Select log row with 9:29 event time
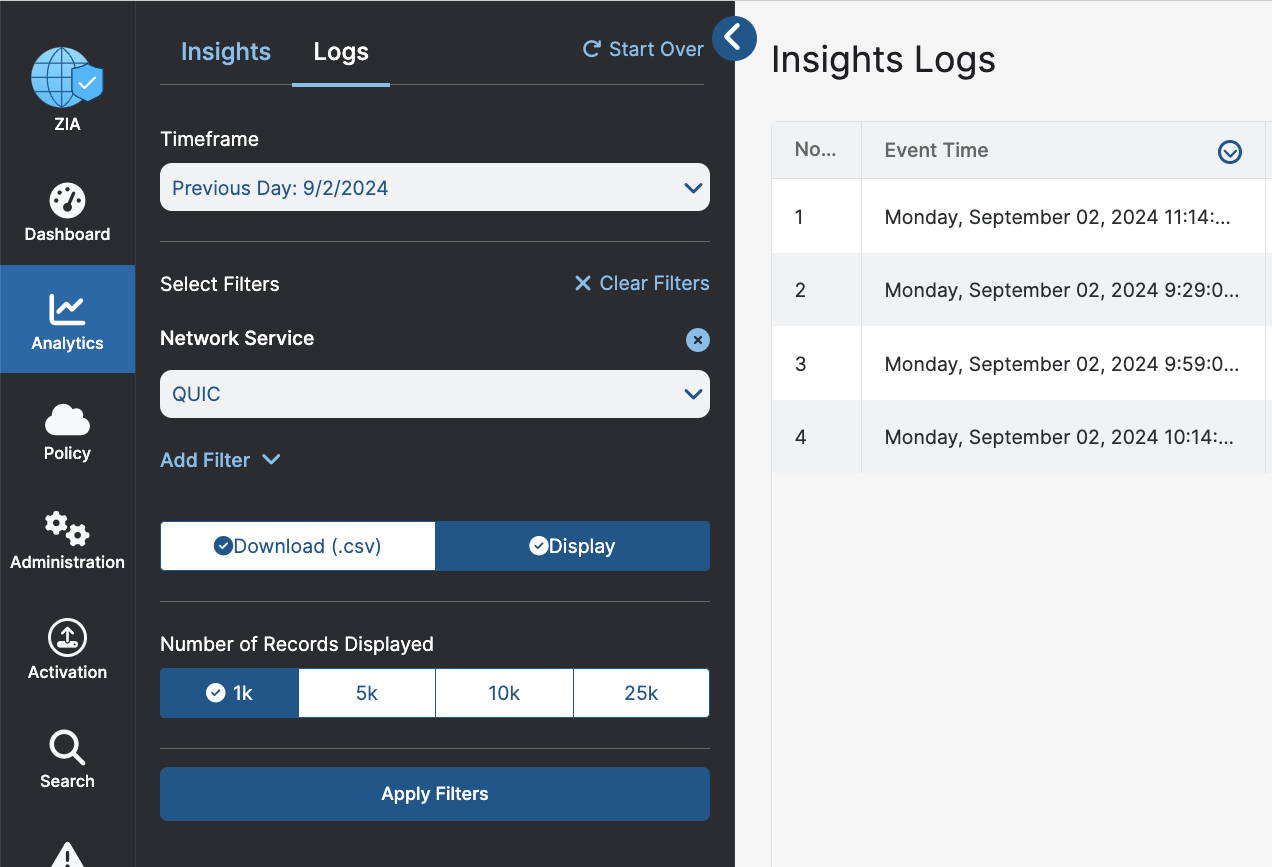The width and height of the screenshot is (1272, 867). (x=1021, y=290)
